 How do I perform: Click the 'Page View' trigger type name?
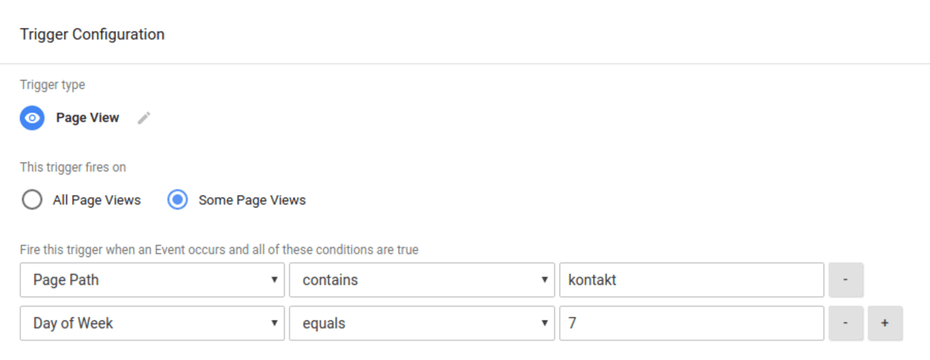pos(88,118)
